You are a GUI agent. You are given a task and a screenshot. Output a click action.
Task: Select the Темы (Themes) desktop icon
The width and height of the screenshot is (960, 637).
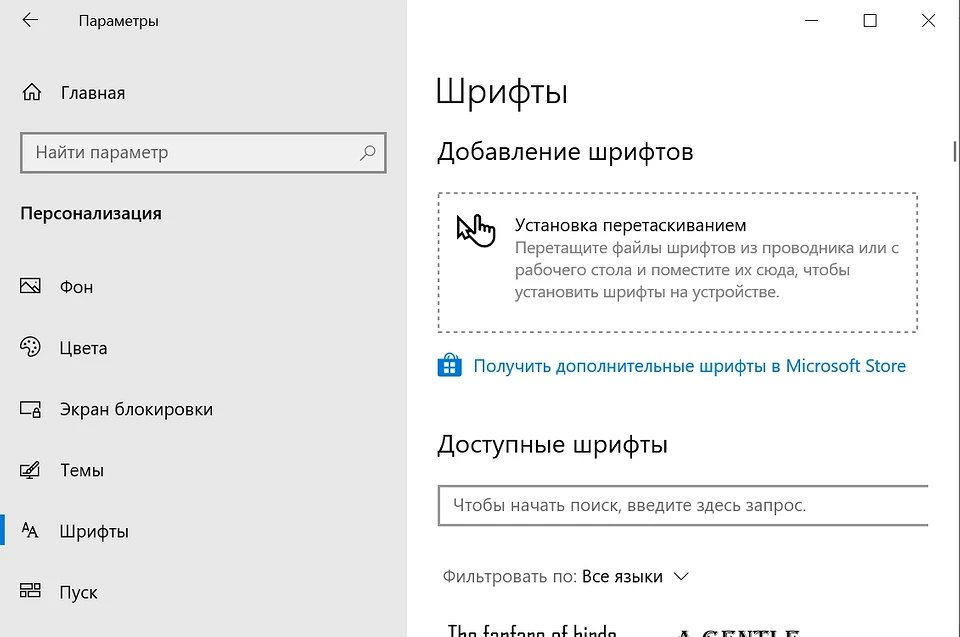[x=30, y=470]
